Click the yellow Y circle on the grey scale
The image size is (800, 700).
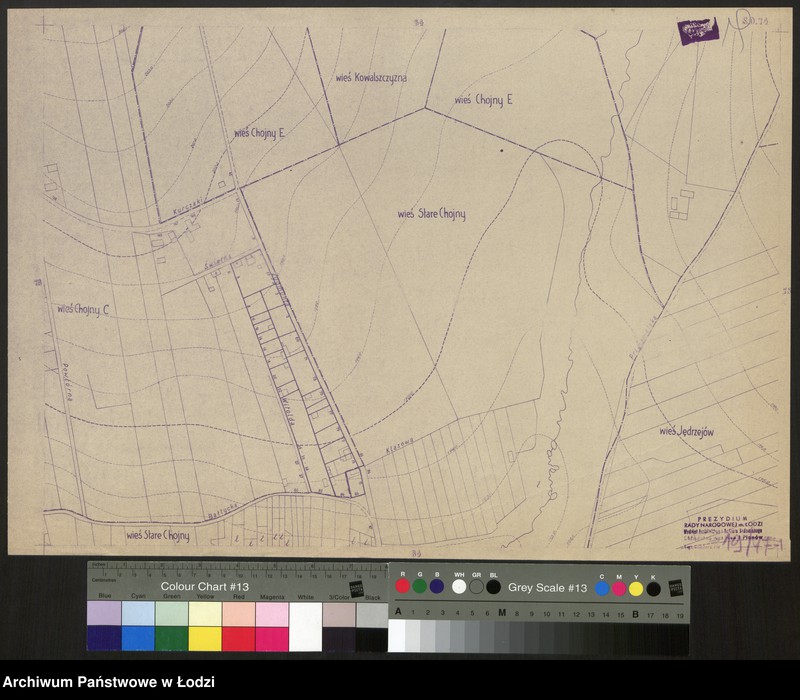(636, 588)
